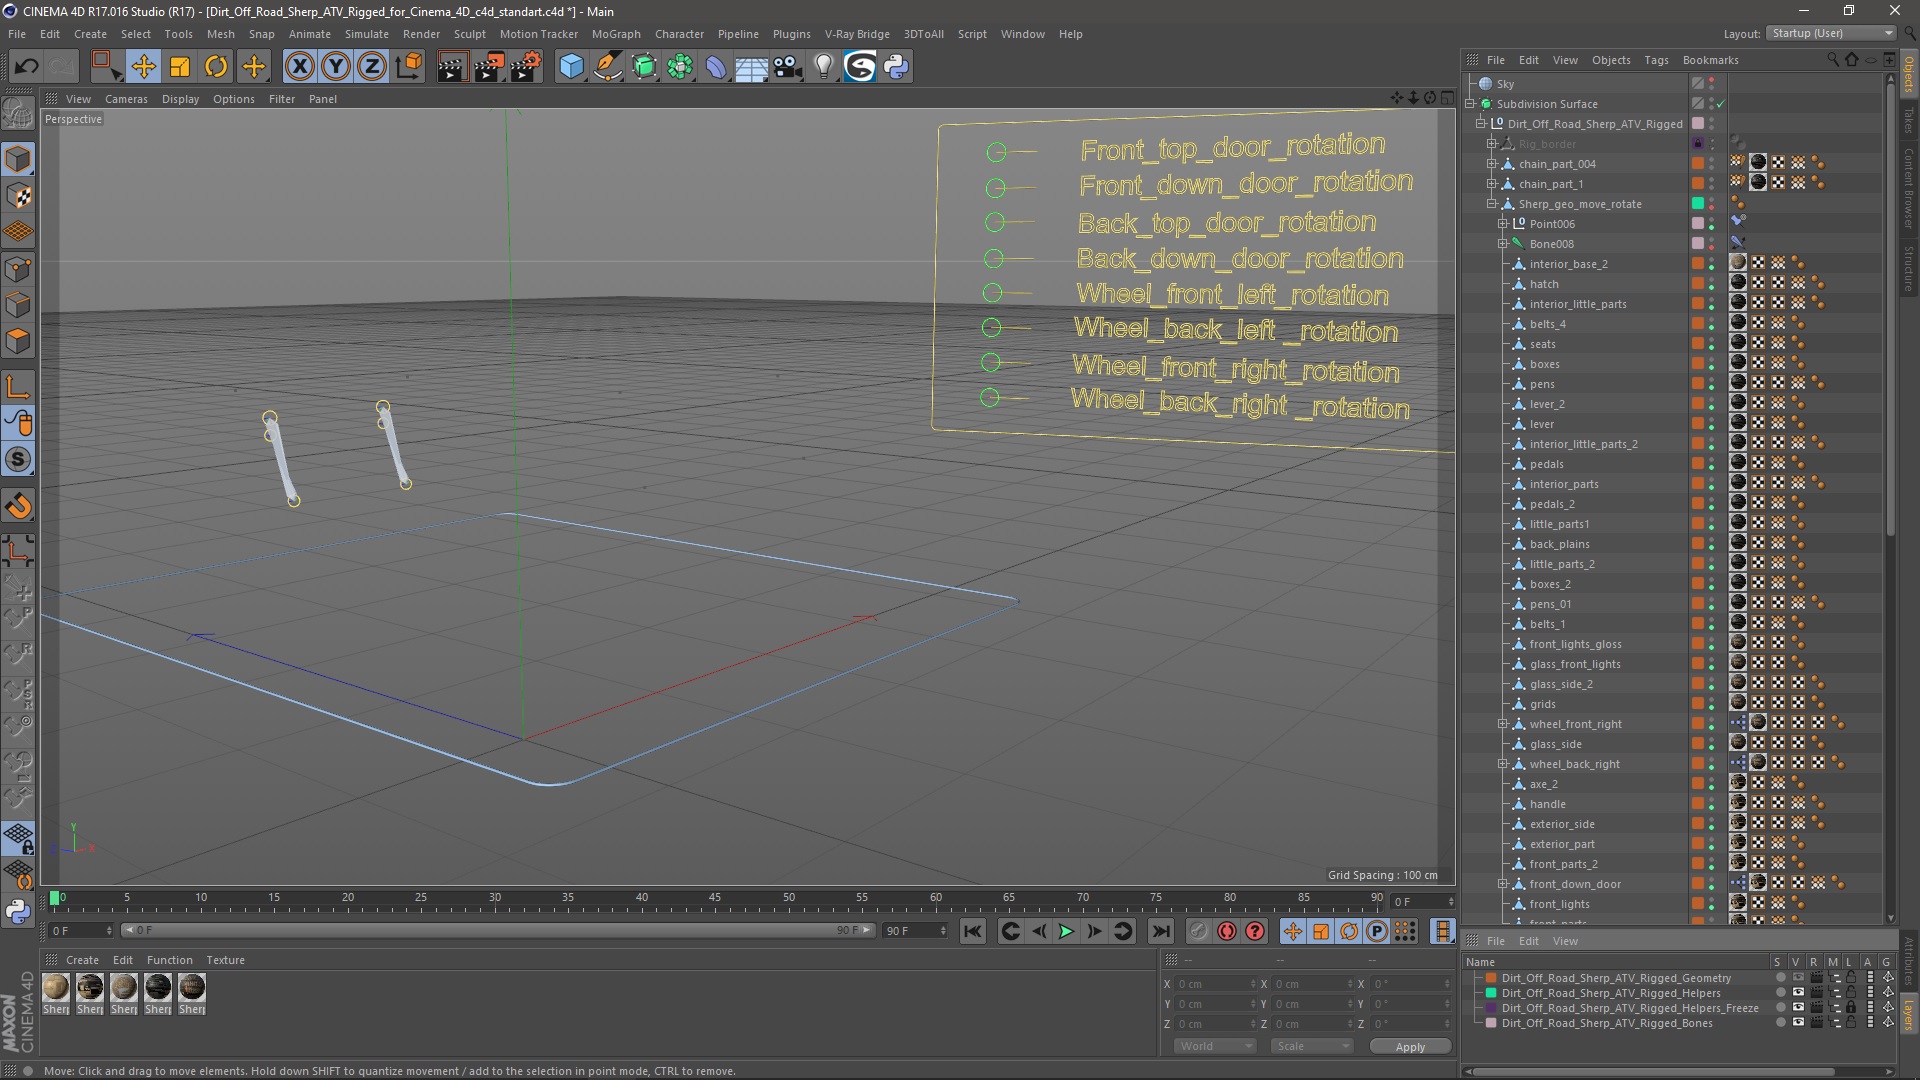Toggle Subdivision Surface enable checkmark
The image size is (1920, 1080).
coord(1720,104)
